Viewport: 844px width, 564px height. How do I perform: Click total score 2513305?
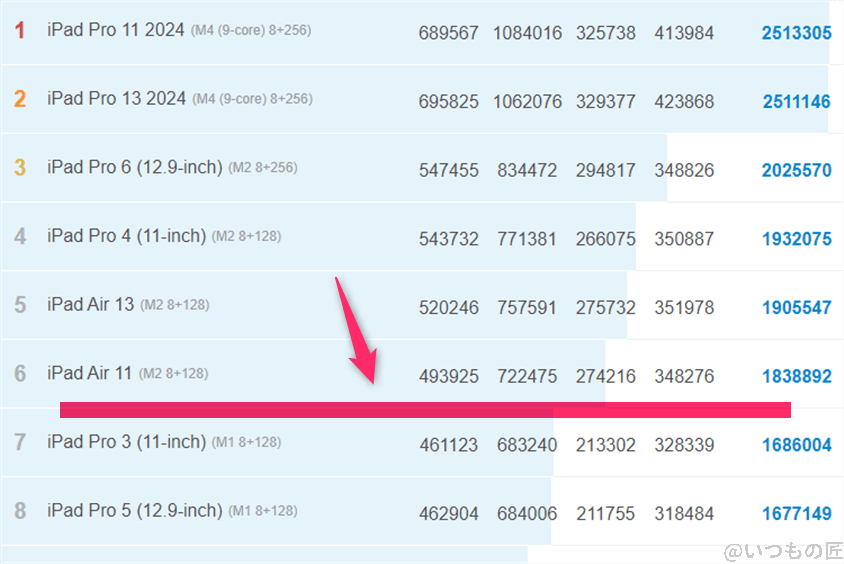coord(796,33)
